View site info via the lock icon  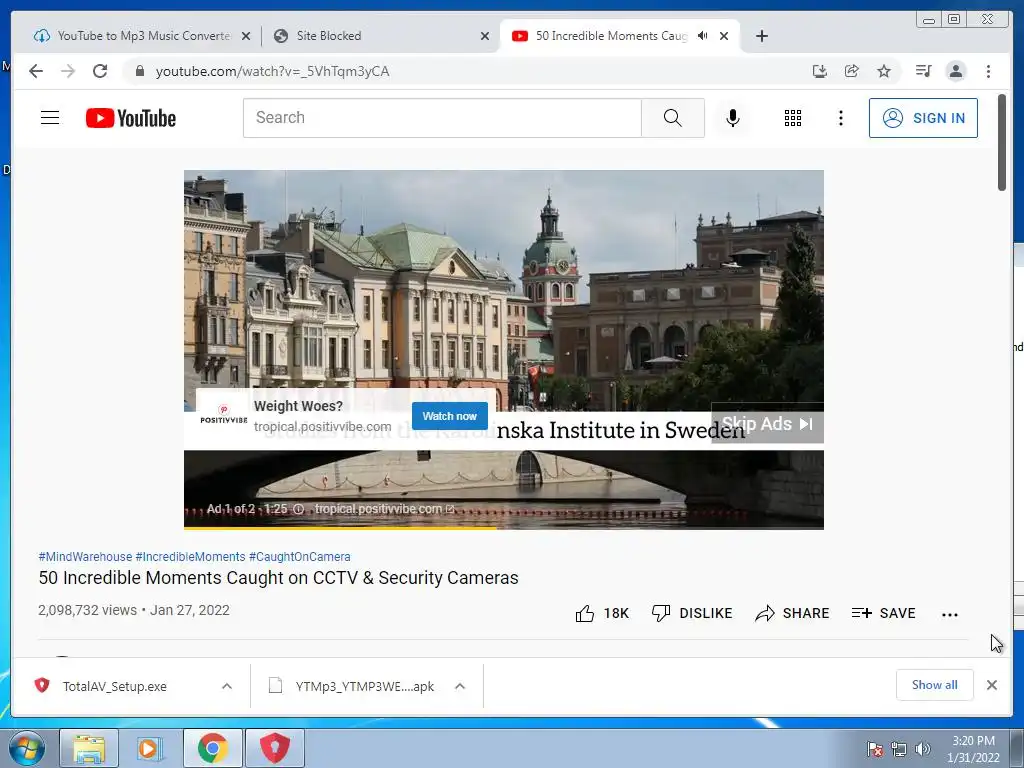139,71
